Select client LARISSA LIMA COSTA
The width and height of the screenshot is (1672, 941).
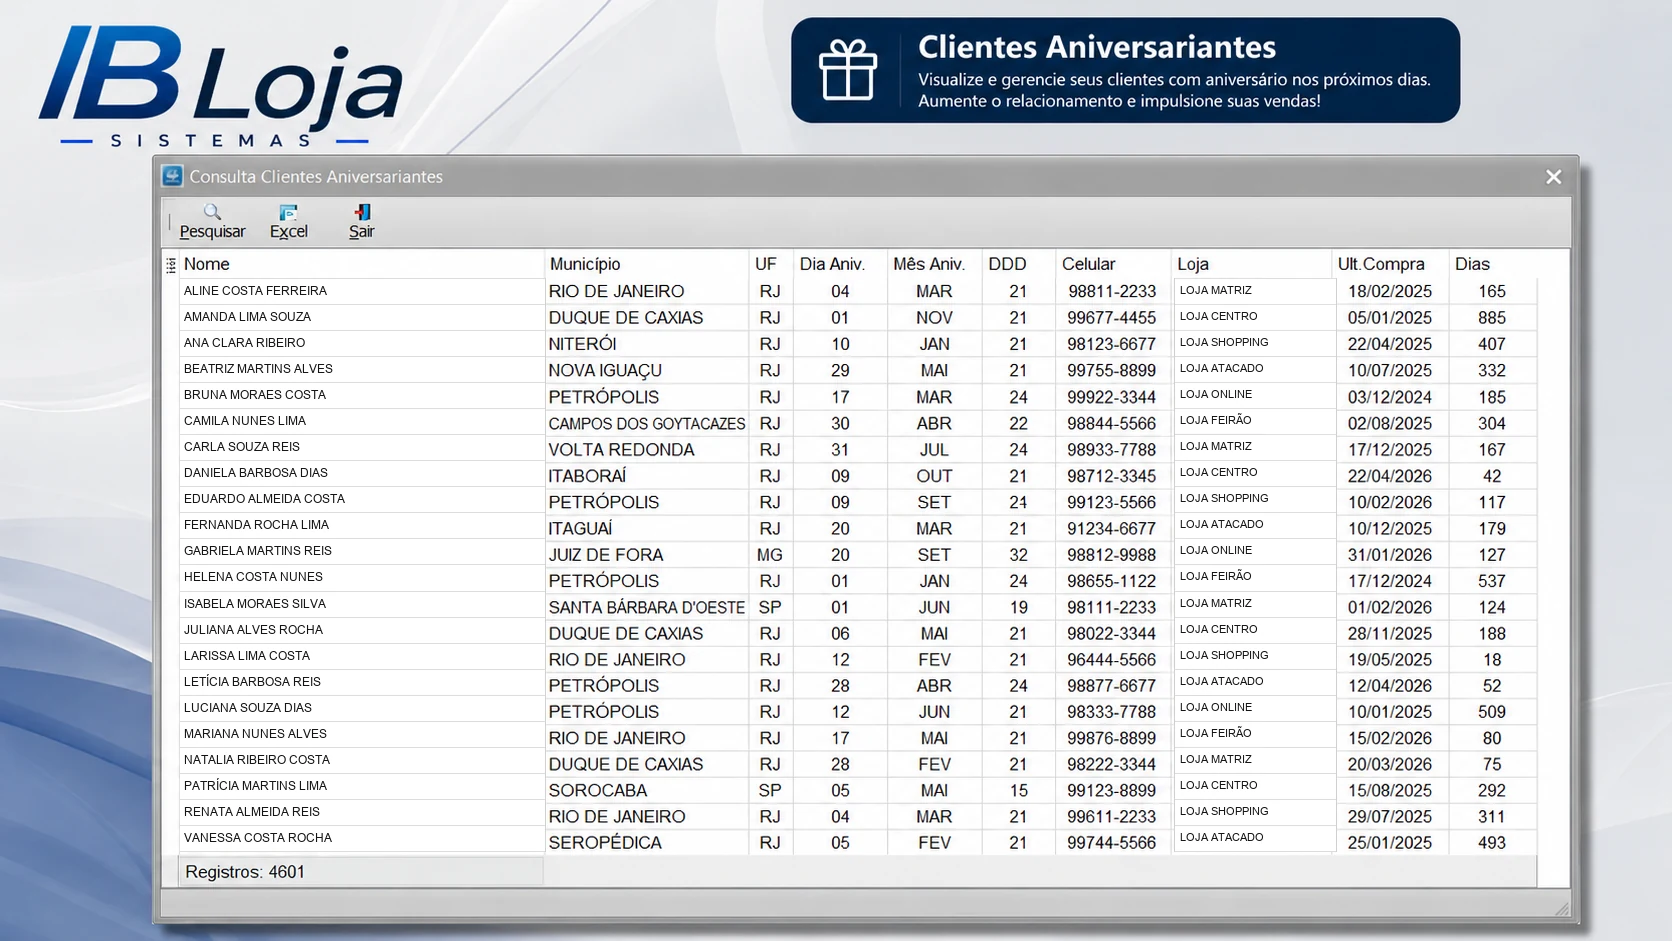(246, 656)
